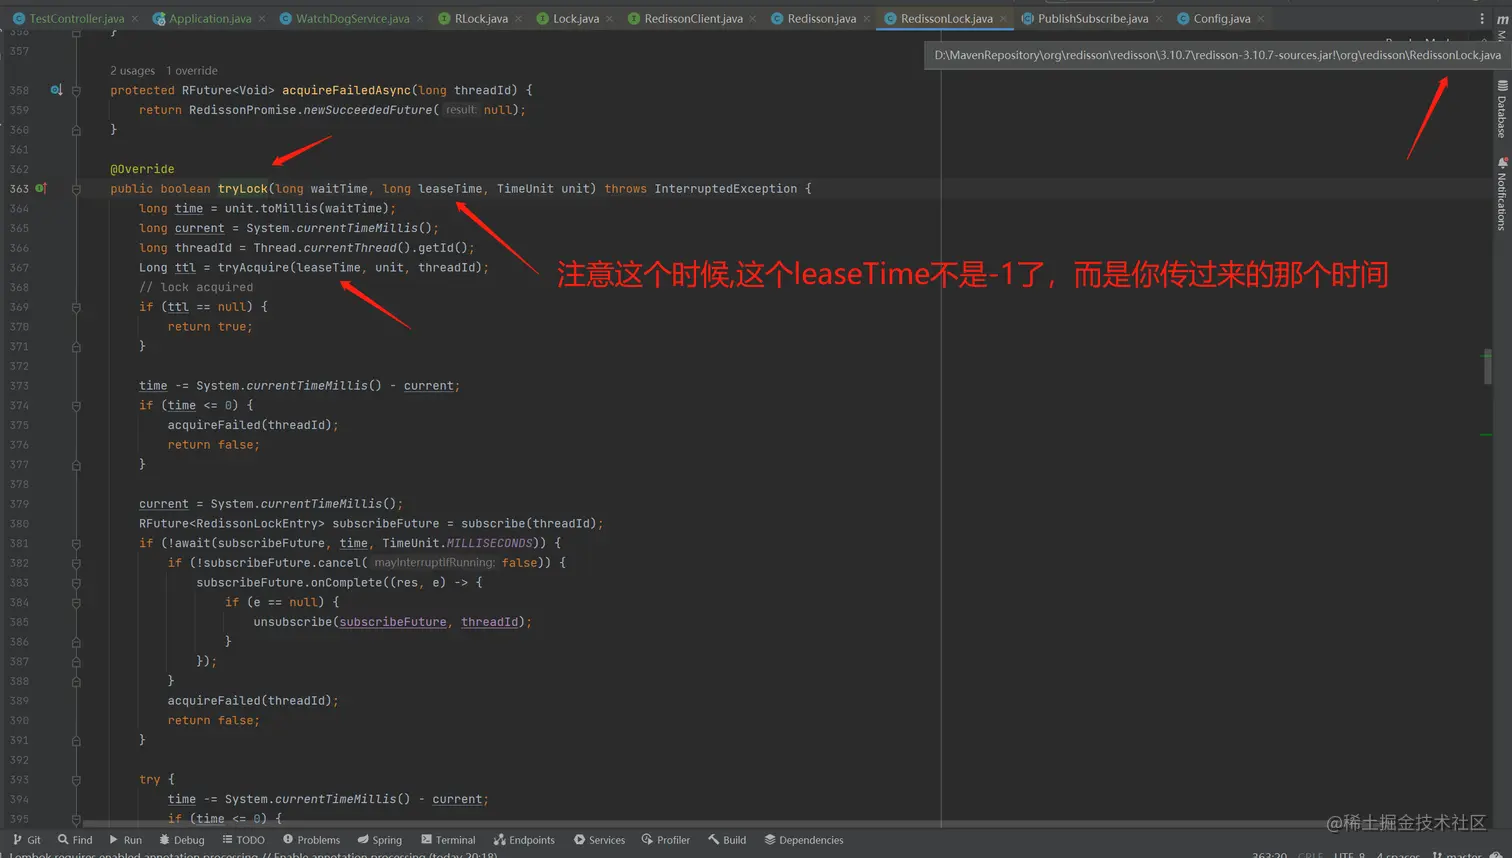
Task: Open the Profiler tool window
Action: (x=666, y=840)
